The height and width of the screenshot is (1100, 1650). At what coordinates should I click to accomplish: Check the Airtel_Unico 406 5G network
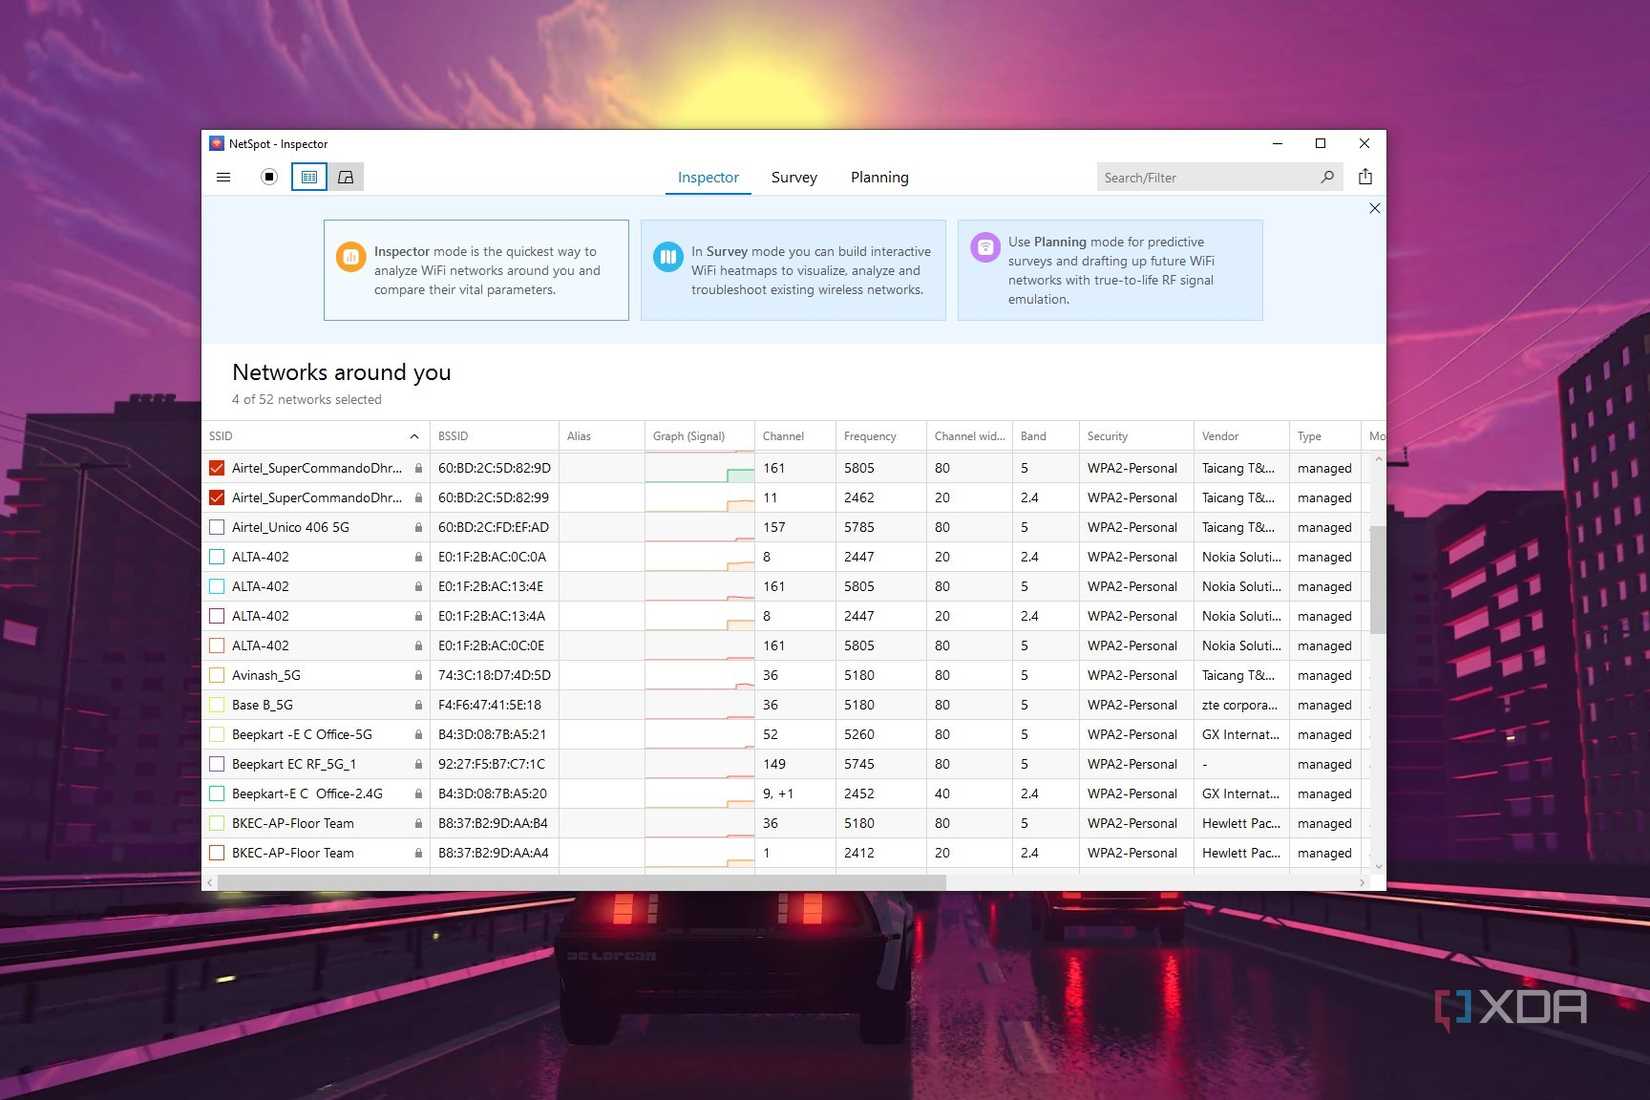(217, 527)
